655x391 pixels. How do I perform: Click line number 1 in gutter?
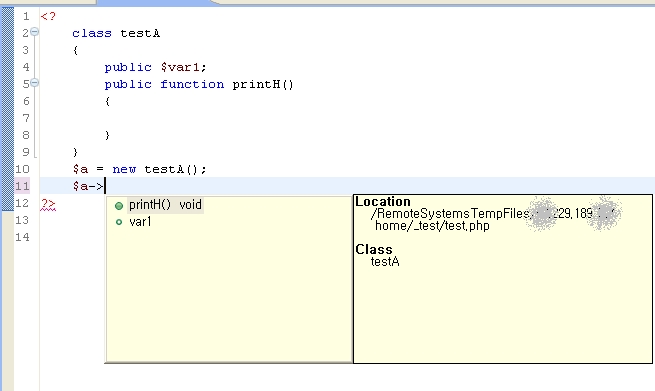click(x=26, y=16)
